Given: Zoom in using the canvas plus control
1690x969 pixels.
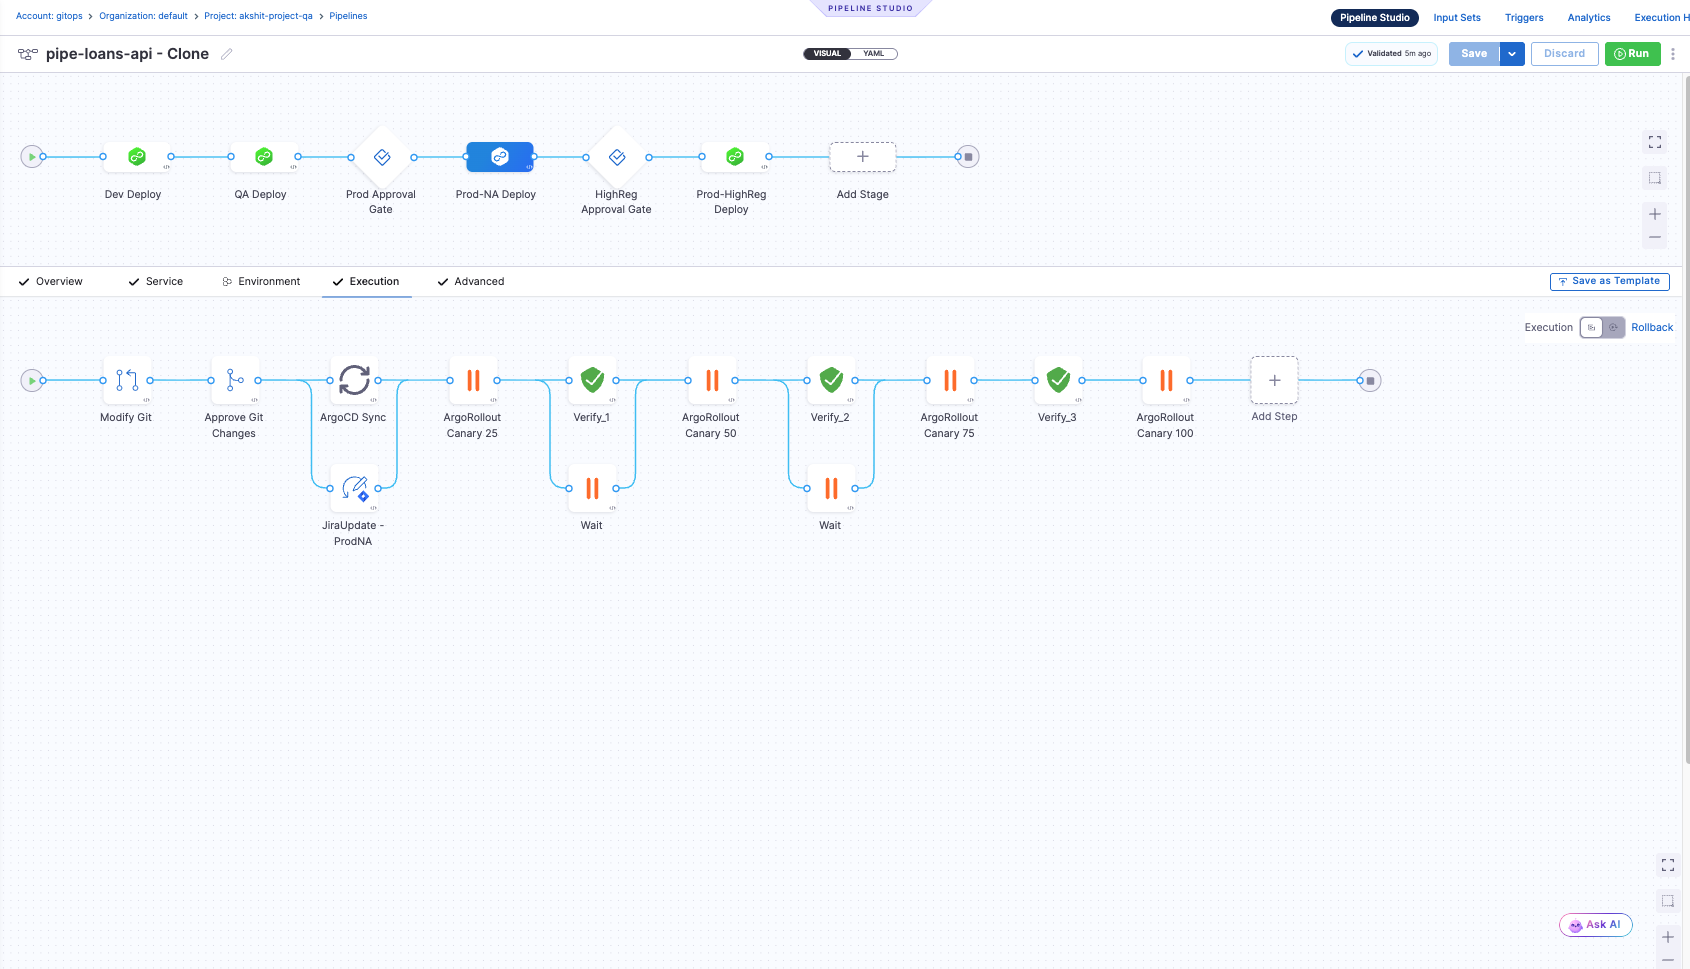Looking at the screenshot, I should tap(1655, 212).
